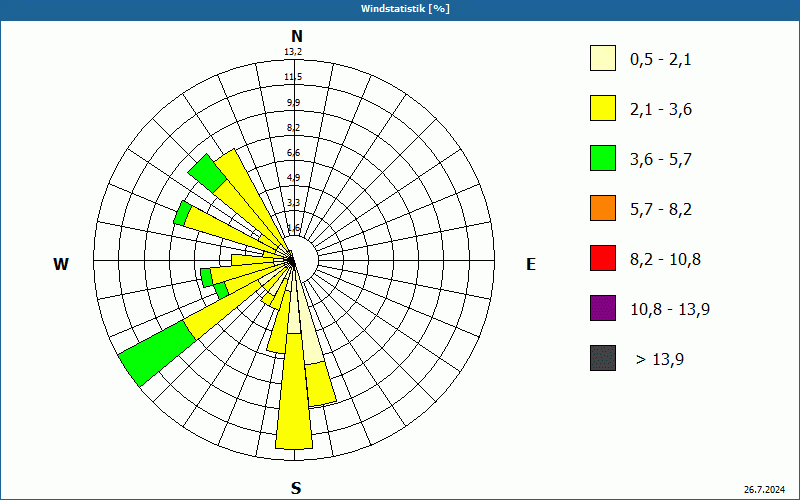Click the legend label > 13,9
This screenshot has width=800, height=500.
pos(660,360)
